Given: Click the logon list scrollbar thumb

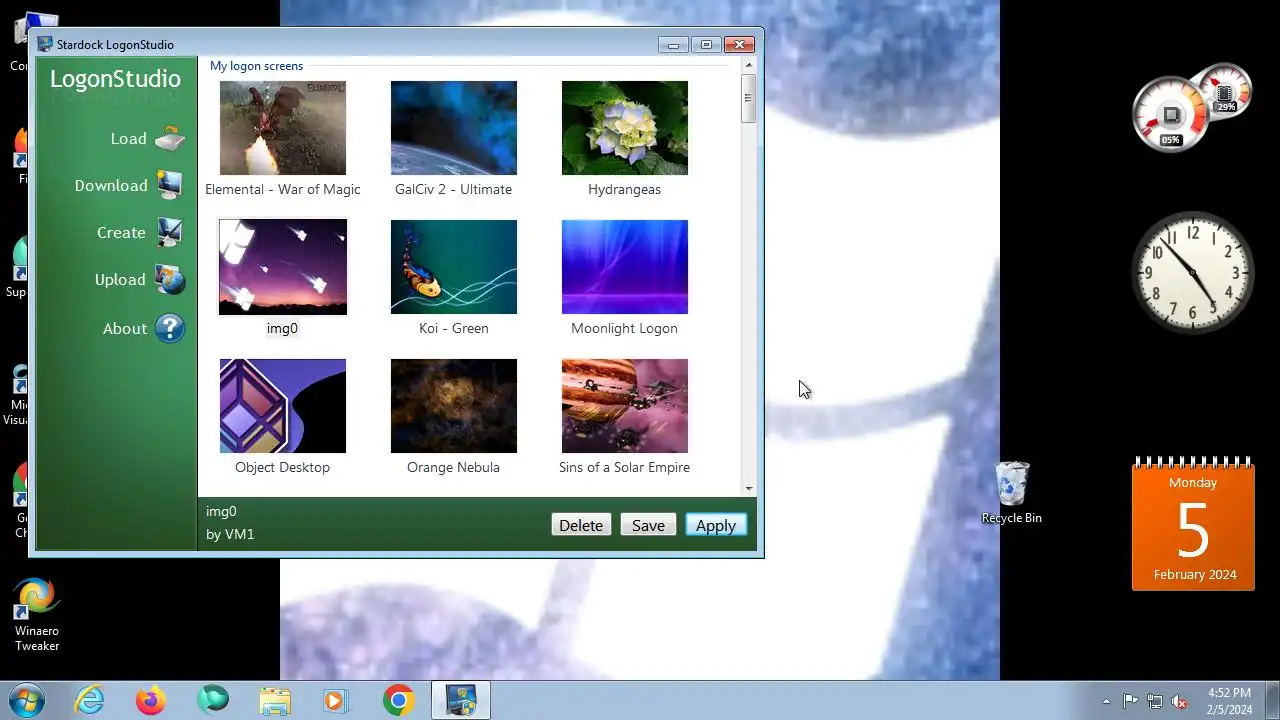Looking at the screenshot, I should click(x=749, y=99).
